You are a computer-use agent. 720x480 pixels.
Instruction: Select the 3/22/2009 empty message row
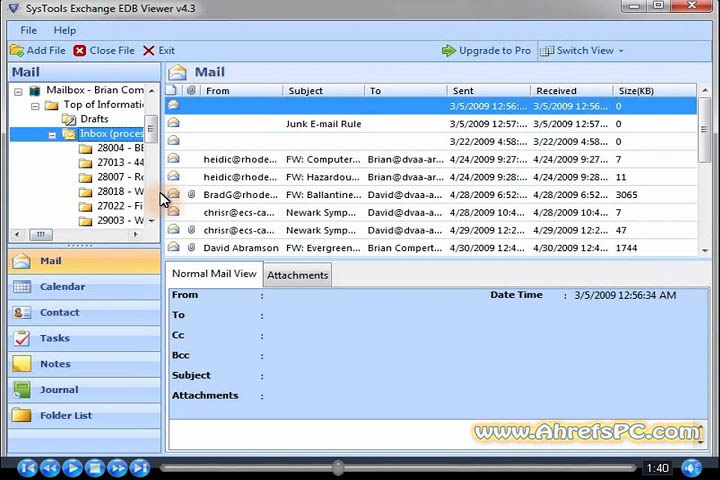coord(431,141)
